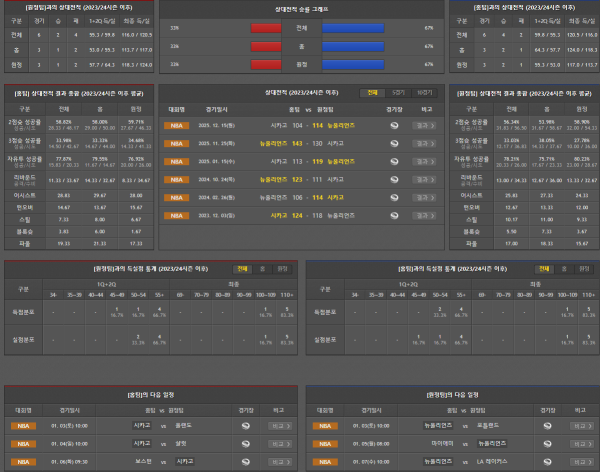Image resolution: width=600 pixels, height=472 pixels.
Task: Select 홈 tab in left scoring stats panel
Action: [261, 268]
